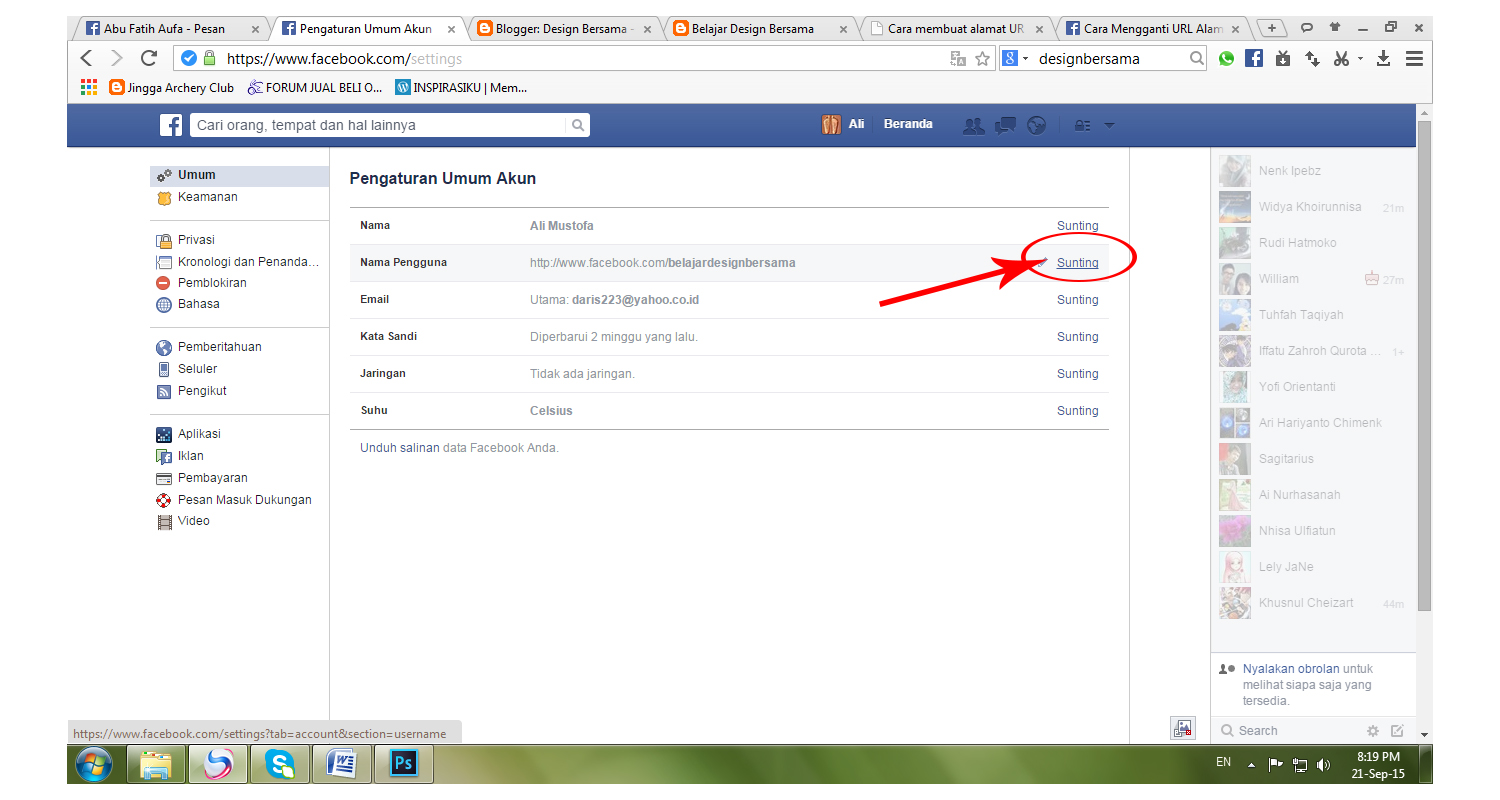Open the Firefox hamburger menu icon
Image resolution: width=1500 pixels, height=800 pixels.
pyautogui.click(x=1414, y=58)
